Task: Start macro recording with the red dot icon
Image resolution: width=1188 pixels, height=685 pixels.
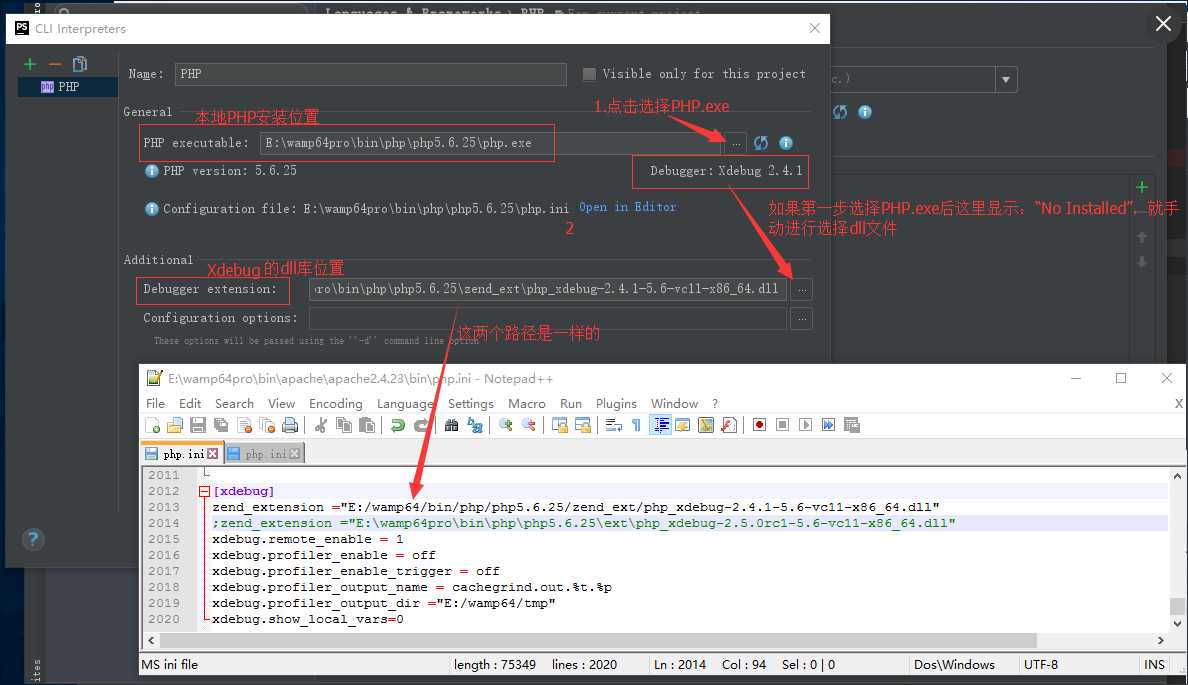Action: click(759, 425)
